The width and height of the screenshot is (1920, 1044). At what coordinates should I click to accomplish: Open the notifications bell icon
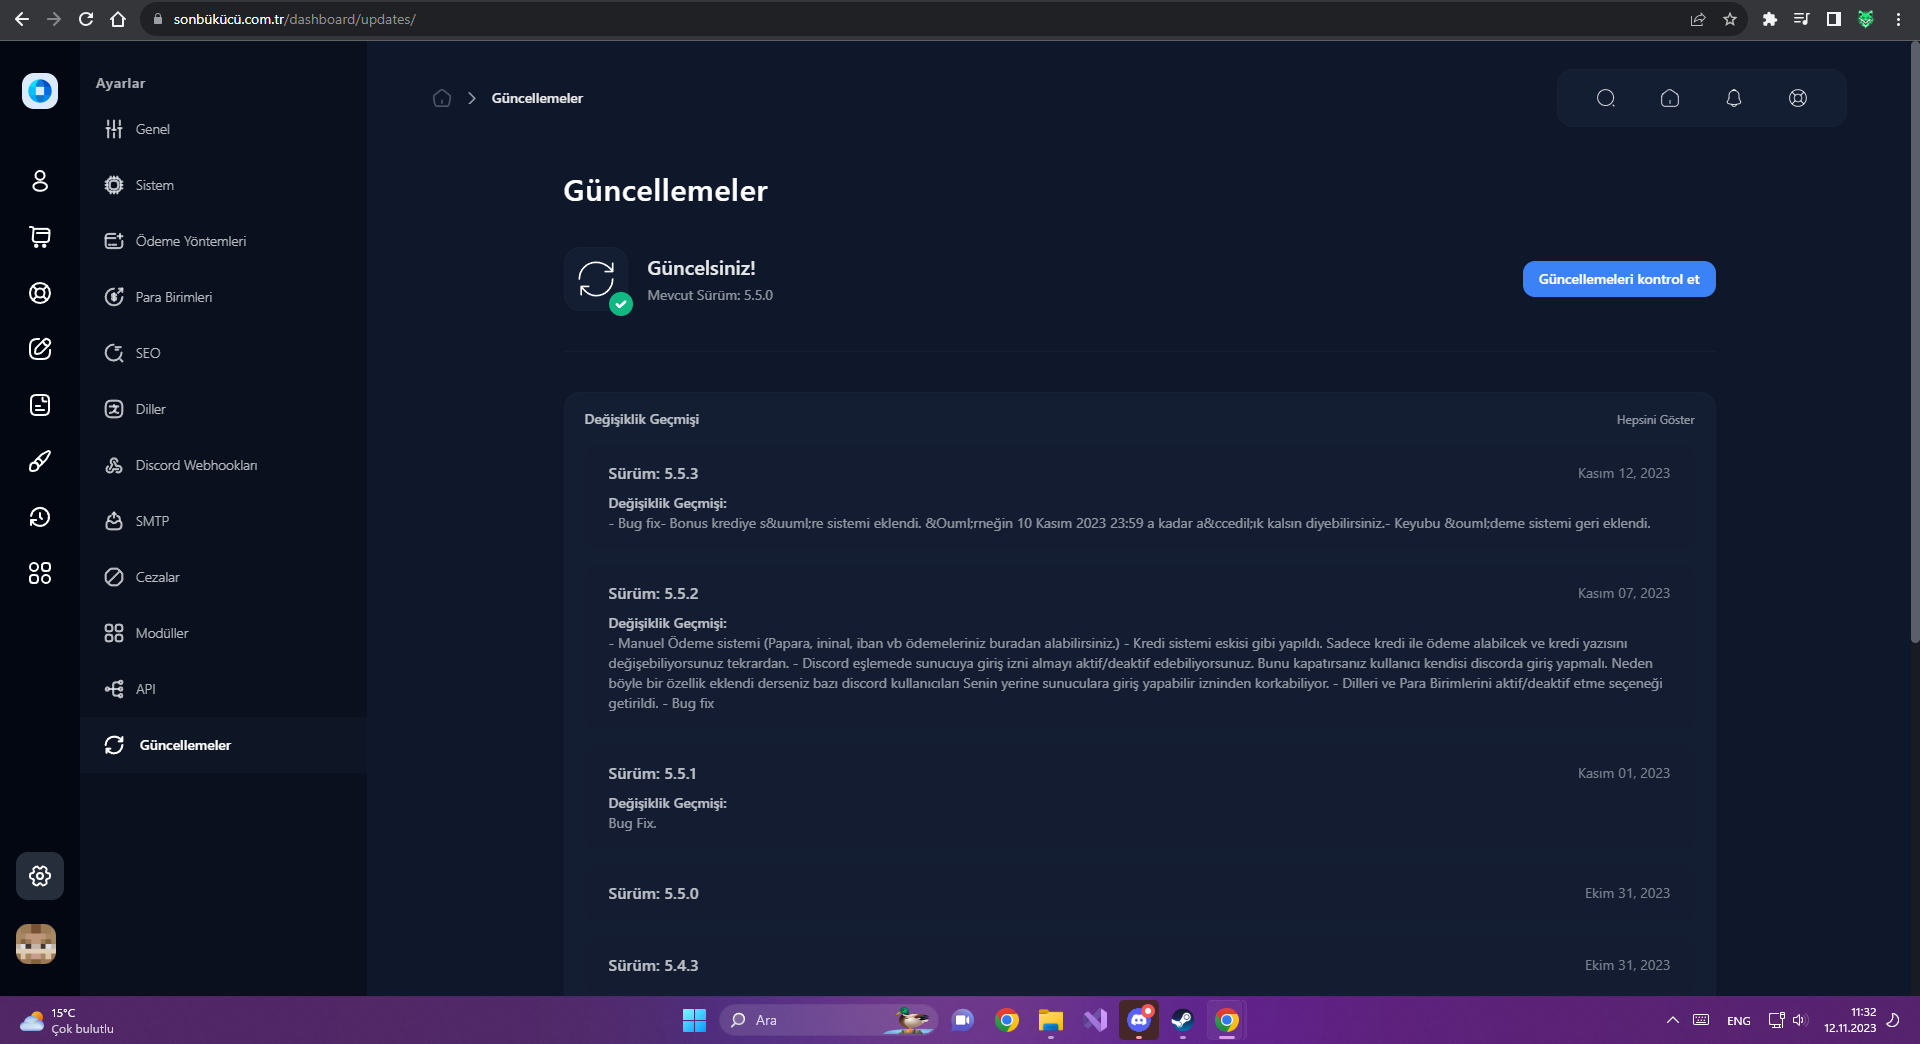pos(1734,98)
